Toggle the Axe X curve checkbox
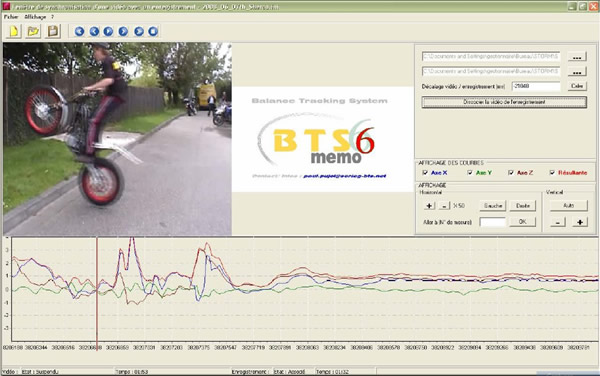Viewport: 600px width, 376px height. pyautogui.click(x=425, y=173)
